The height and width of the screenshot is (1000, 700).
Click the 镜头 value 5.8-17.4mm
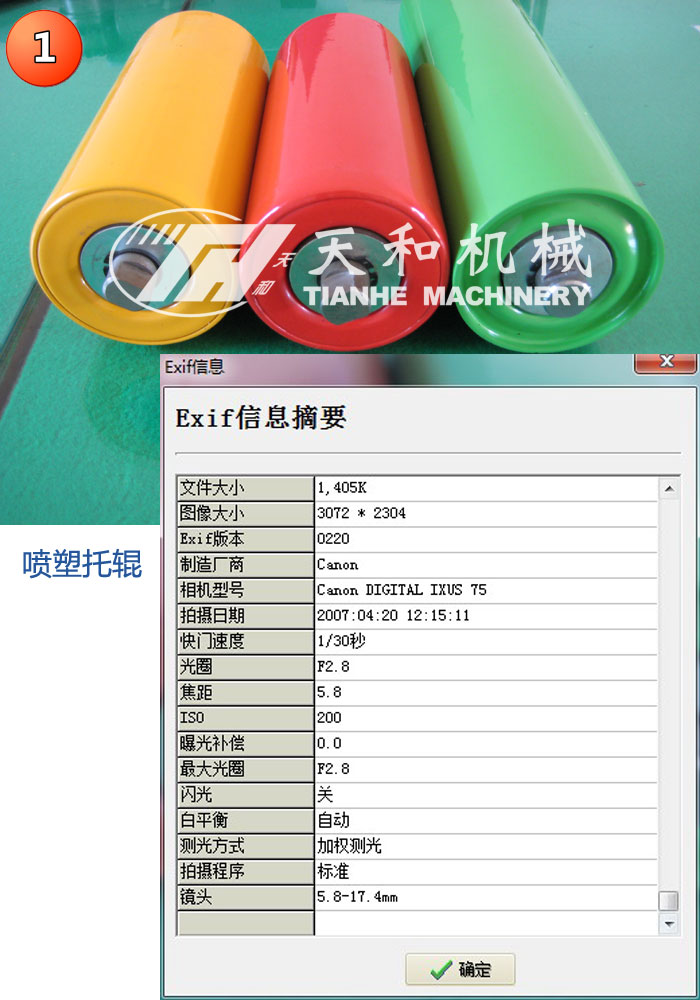pos(357,897)
